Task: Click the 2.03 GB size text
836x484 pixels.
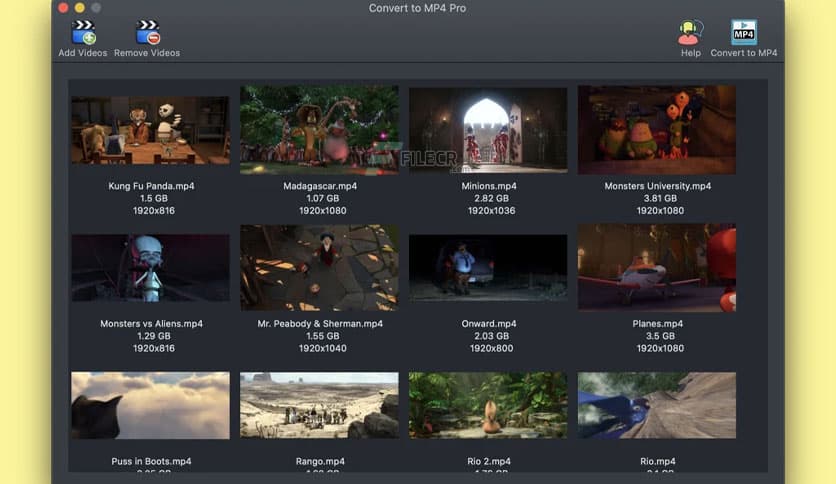Action: [491, 336]
